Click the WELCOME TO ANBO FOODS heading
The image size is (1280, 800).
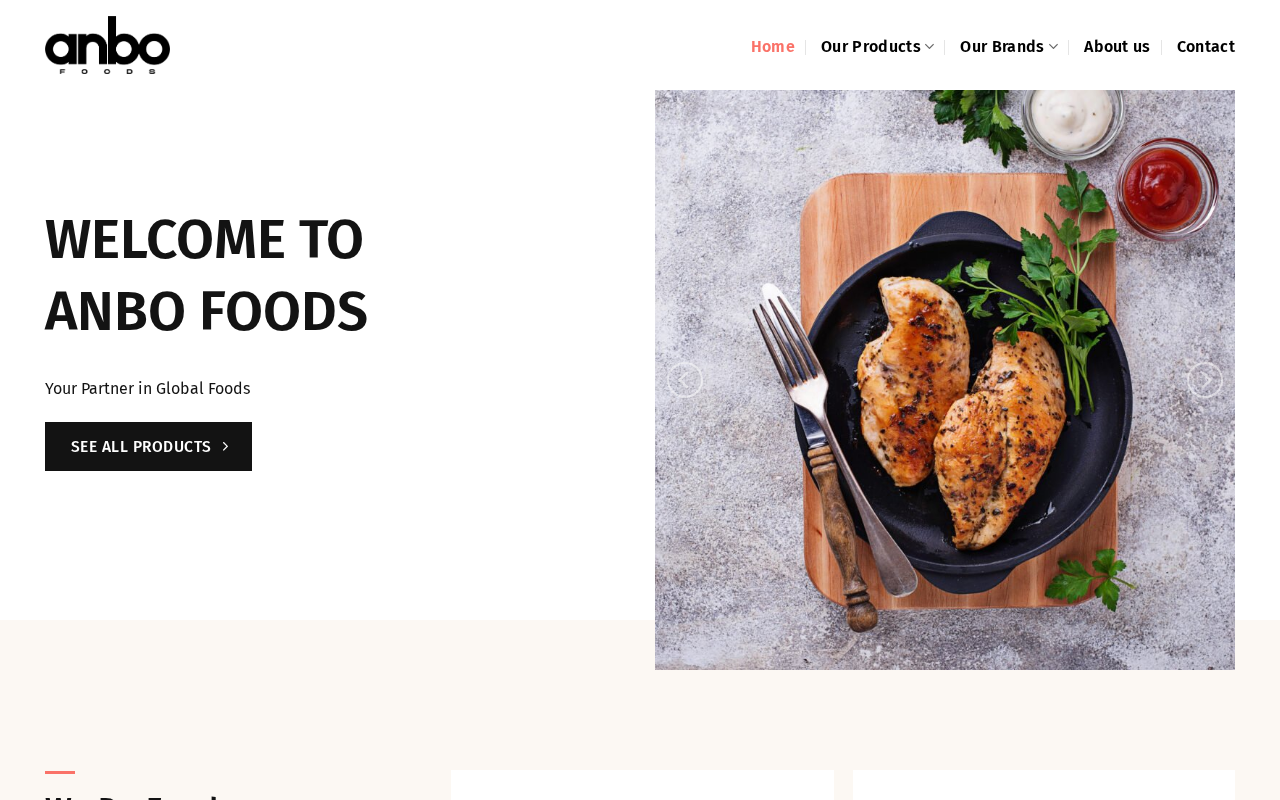(206, 275)
